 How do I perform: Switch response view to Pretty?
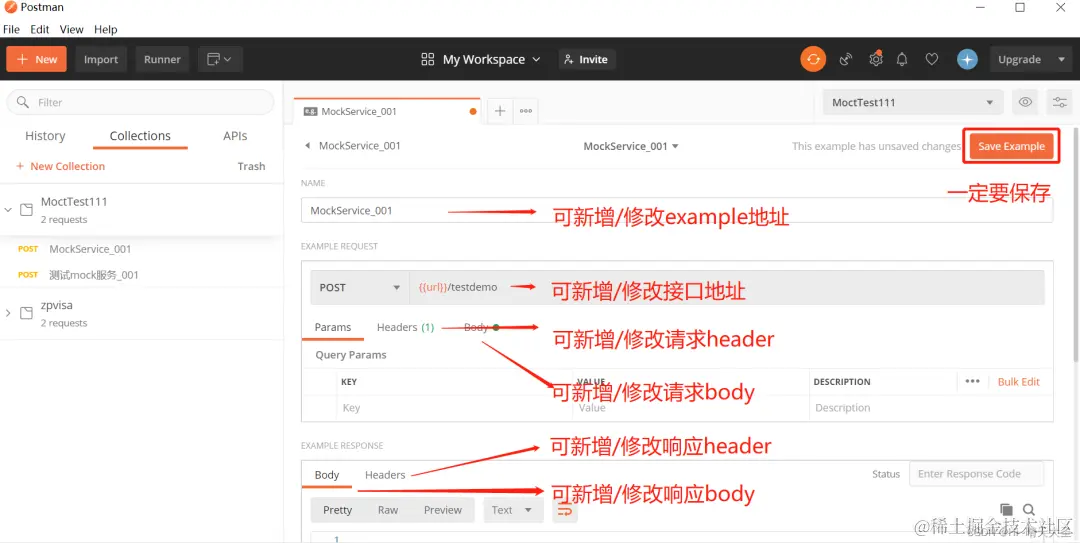tap(338, 510)
